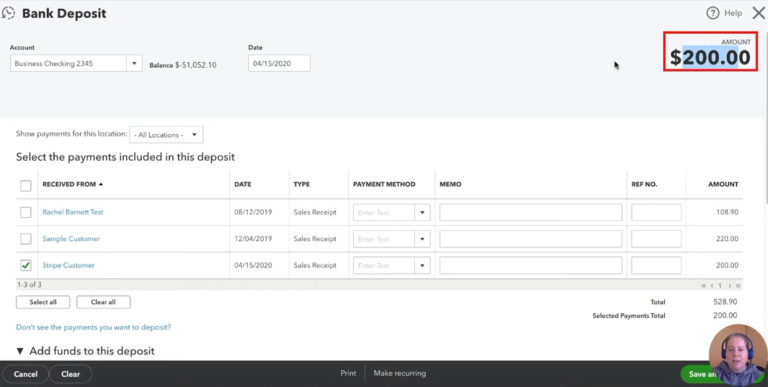The image size is (768, 387).
Task: Click the Clear all button
Action: click(x=103, y=302)
